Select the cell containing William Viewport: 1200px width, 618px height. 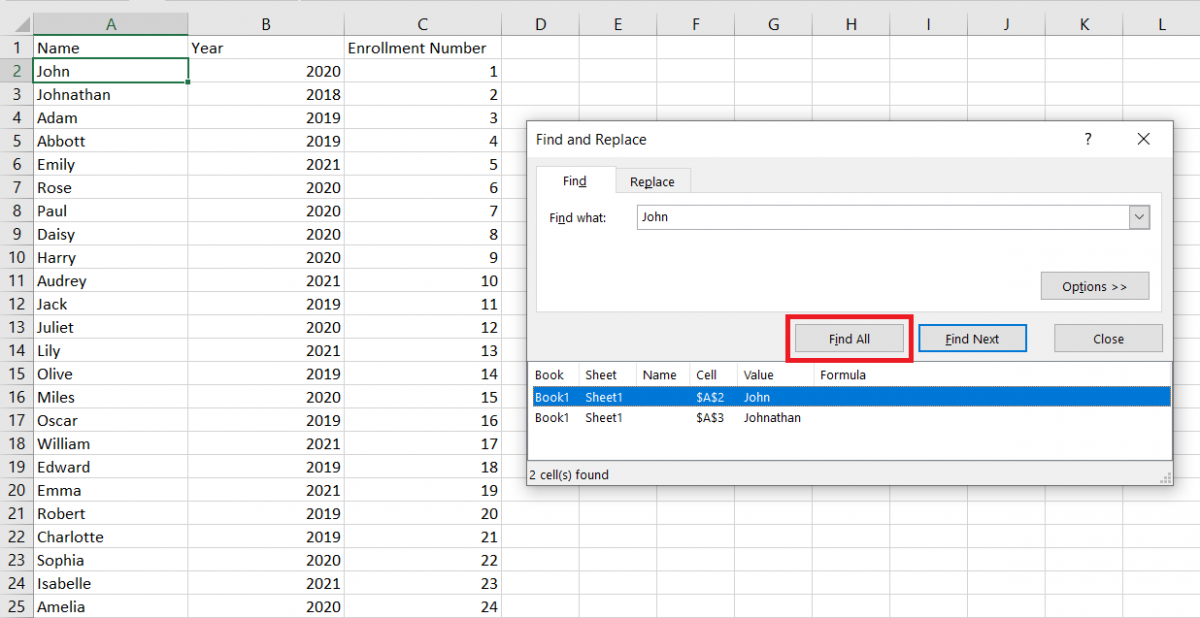pyautogui.click(x=111, y=444)
